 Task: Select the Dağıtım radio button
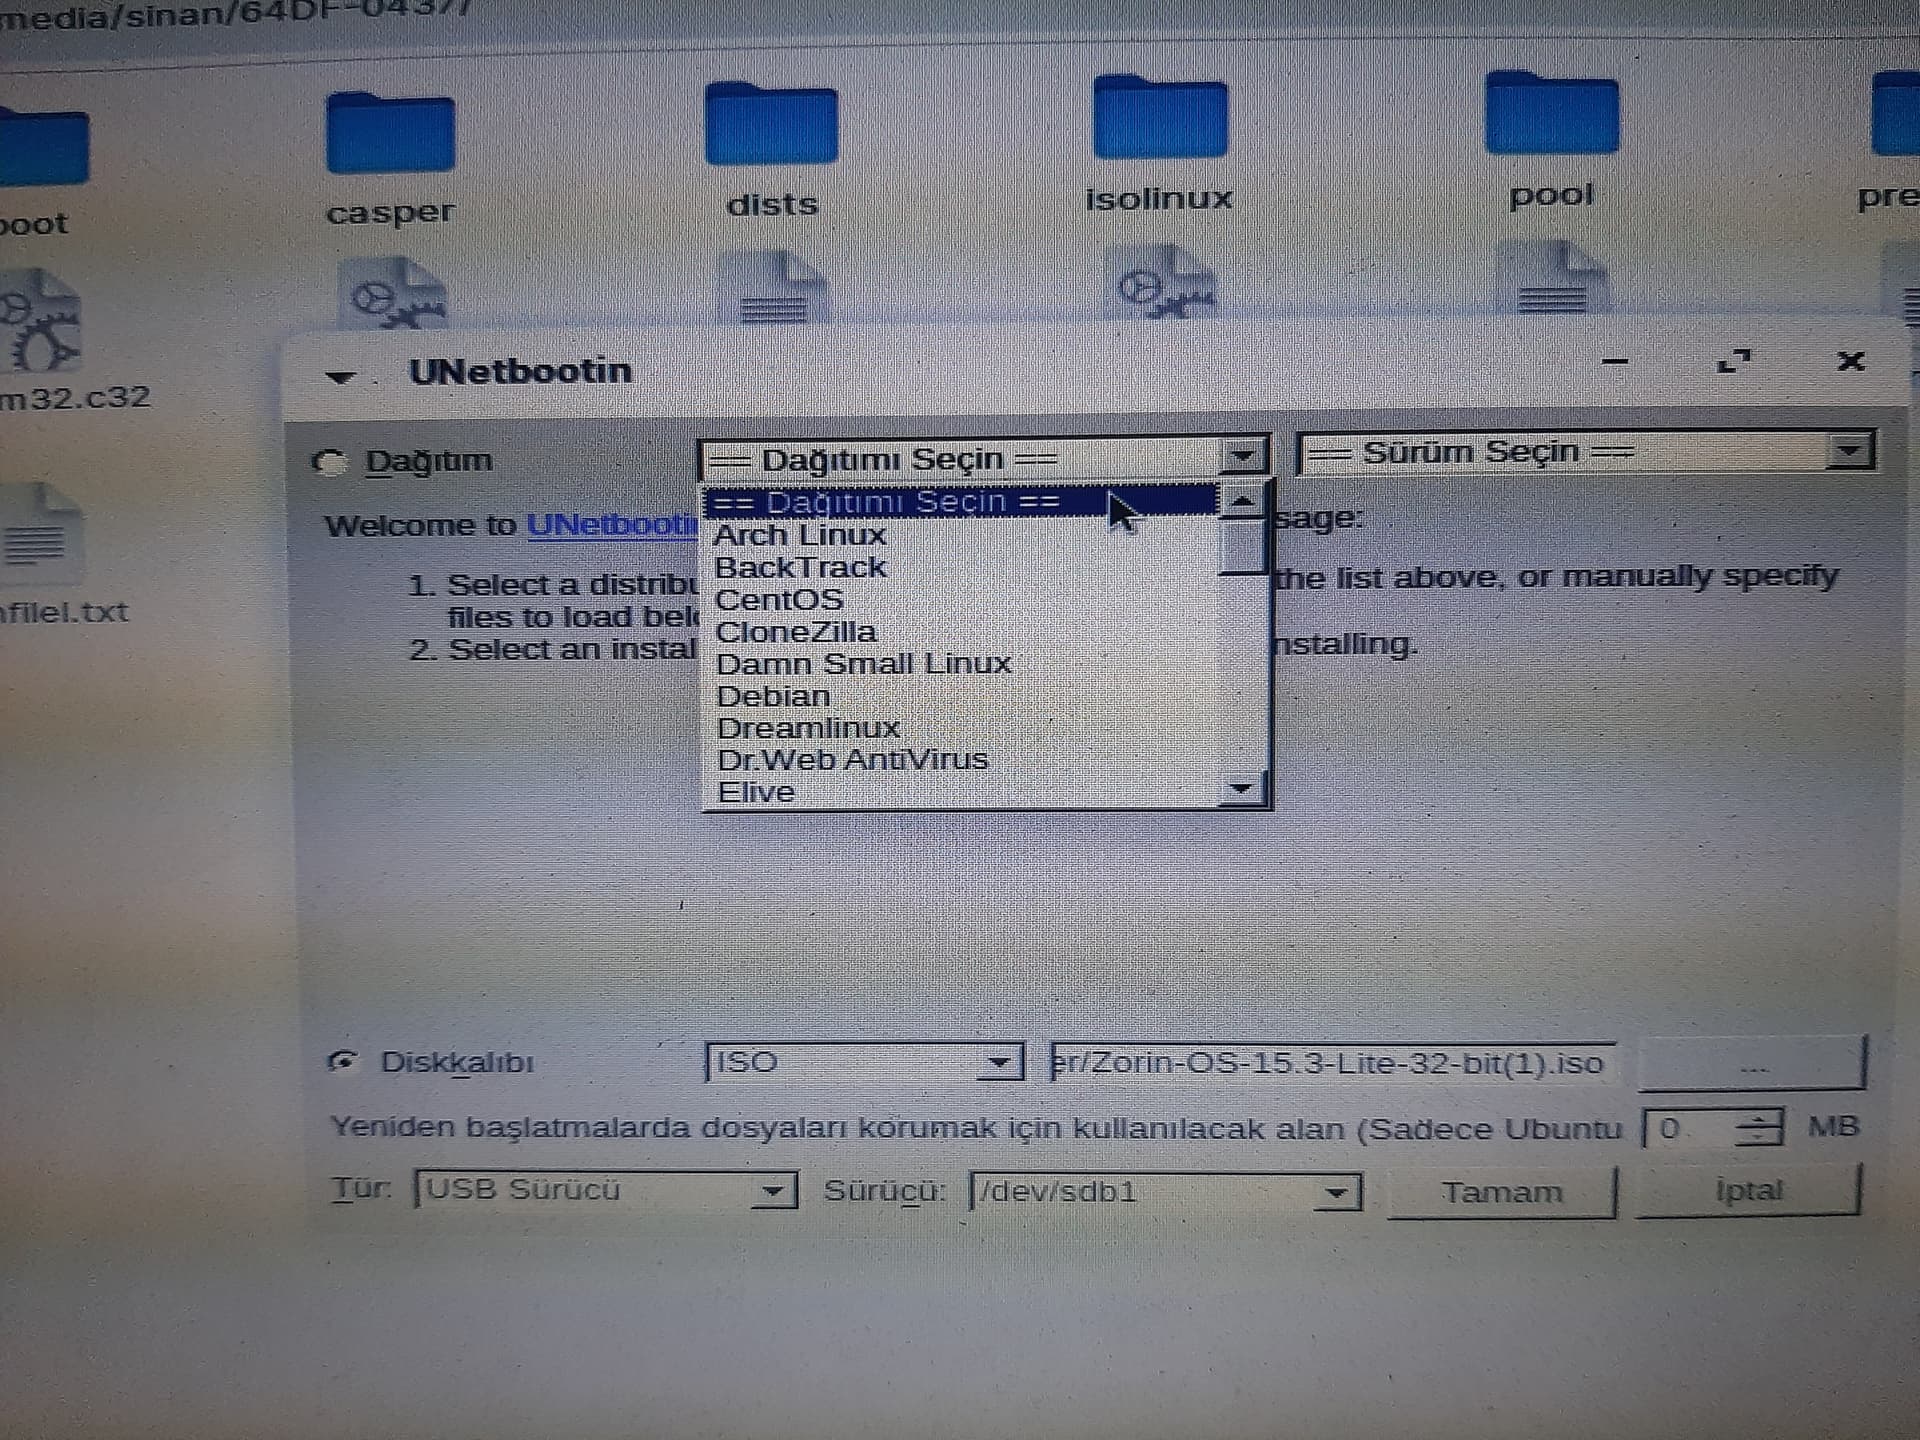329,462
